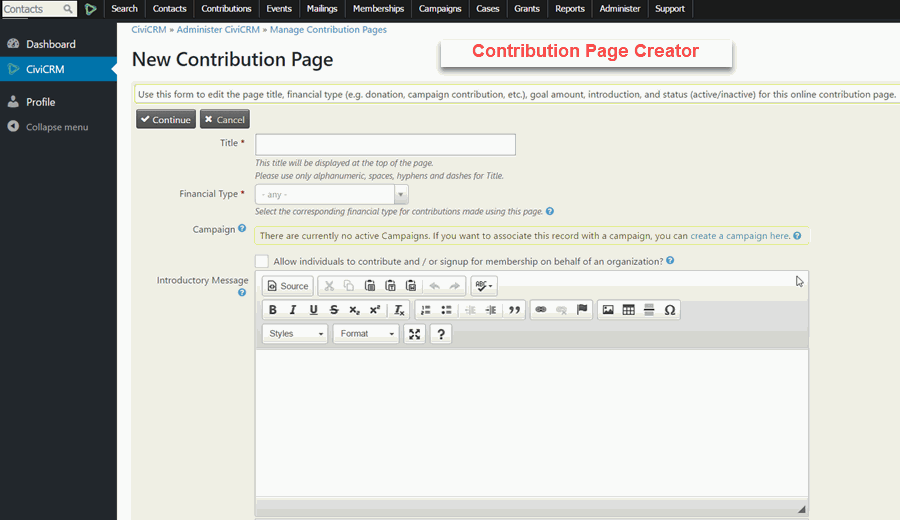Open help icon under Introductory Message
This screenshot has height=520, width=900.
coord(242,293)
